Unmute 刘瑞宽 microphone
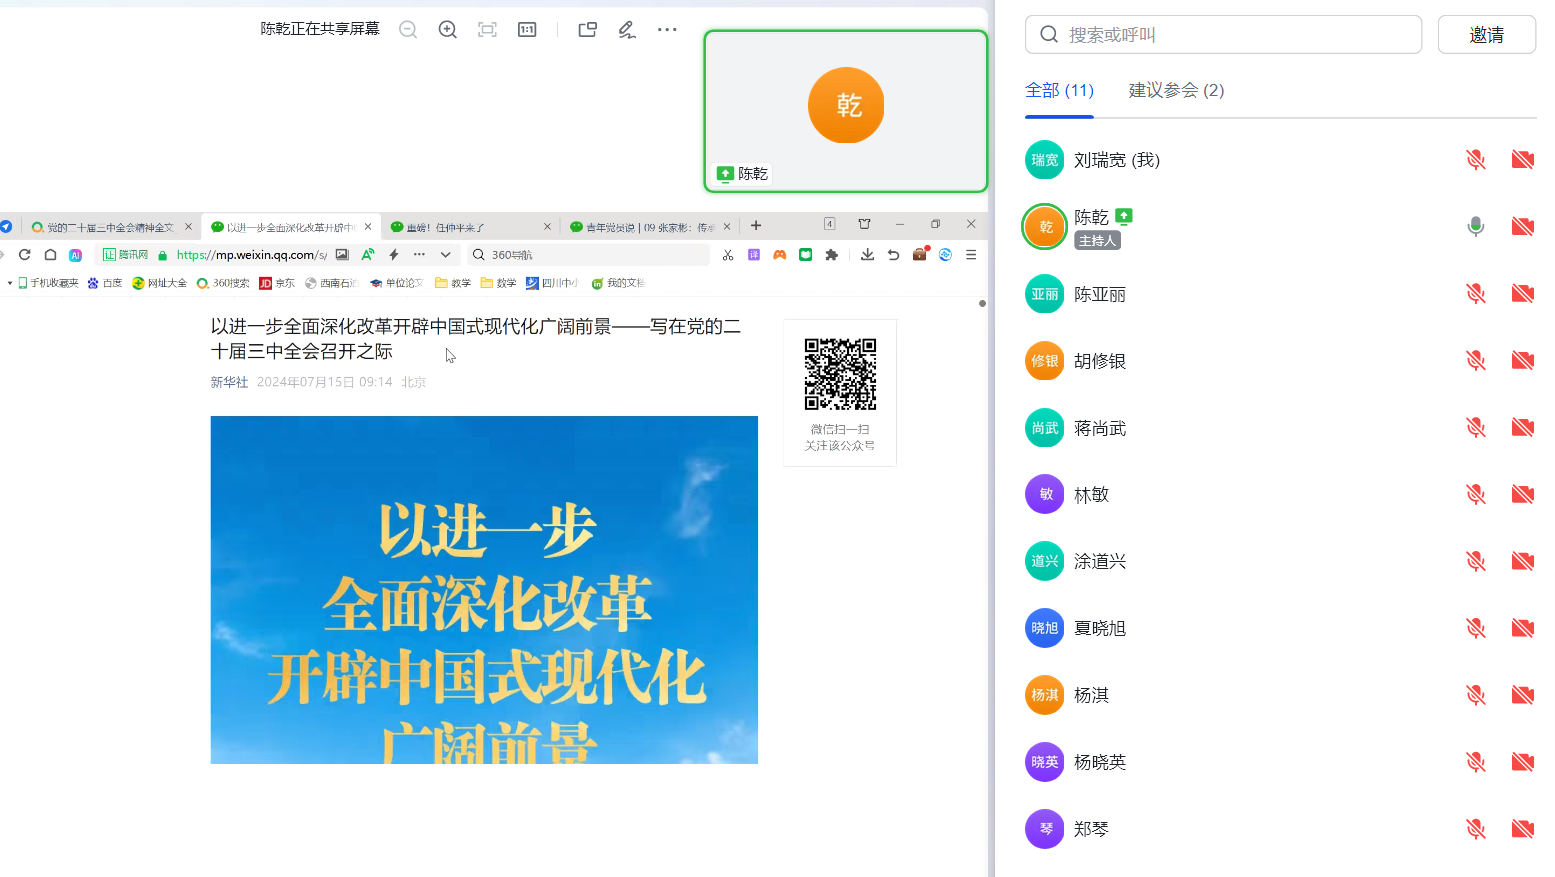Image resolution: width=1555 pixels, height=877 pixels. [x=1475, y=160]
